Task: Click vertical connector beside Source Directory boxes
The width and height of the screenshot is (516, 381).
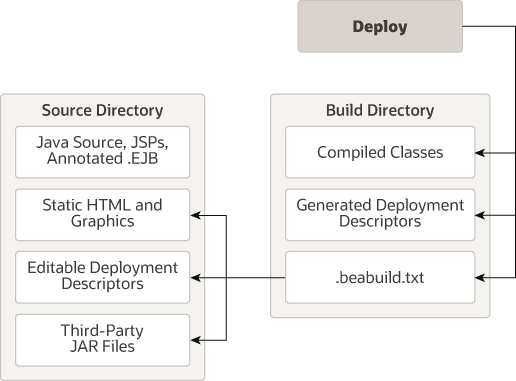Action: pyautogui.click(x=226, y=278)
